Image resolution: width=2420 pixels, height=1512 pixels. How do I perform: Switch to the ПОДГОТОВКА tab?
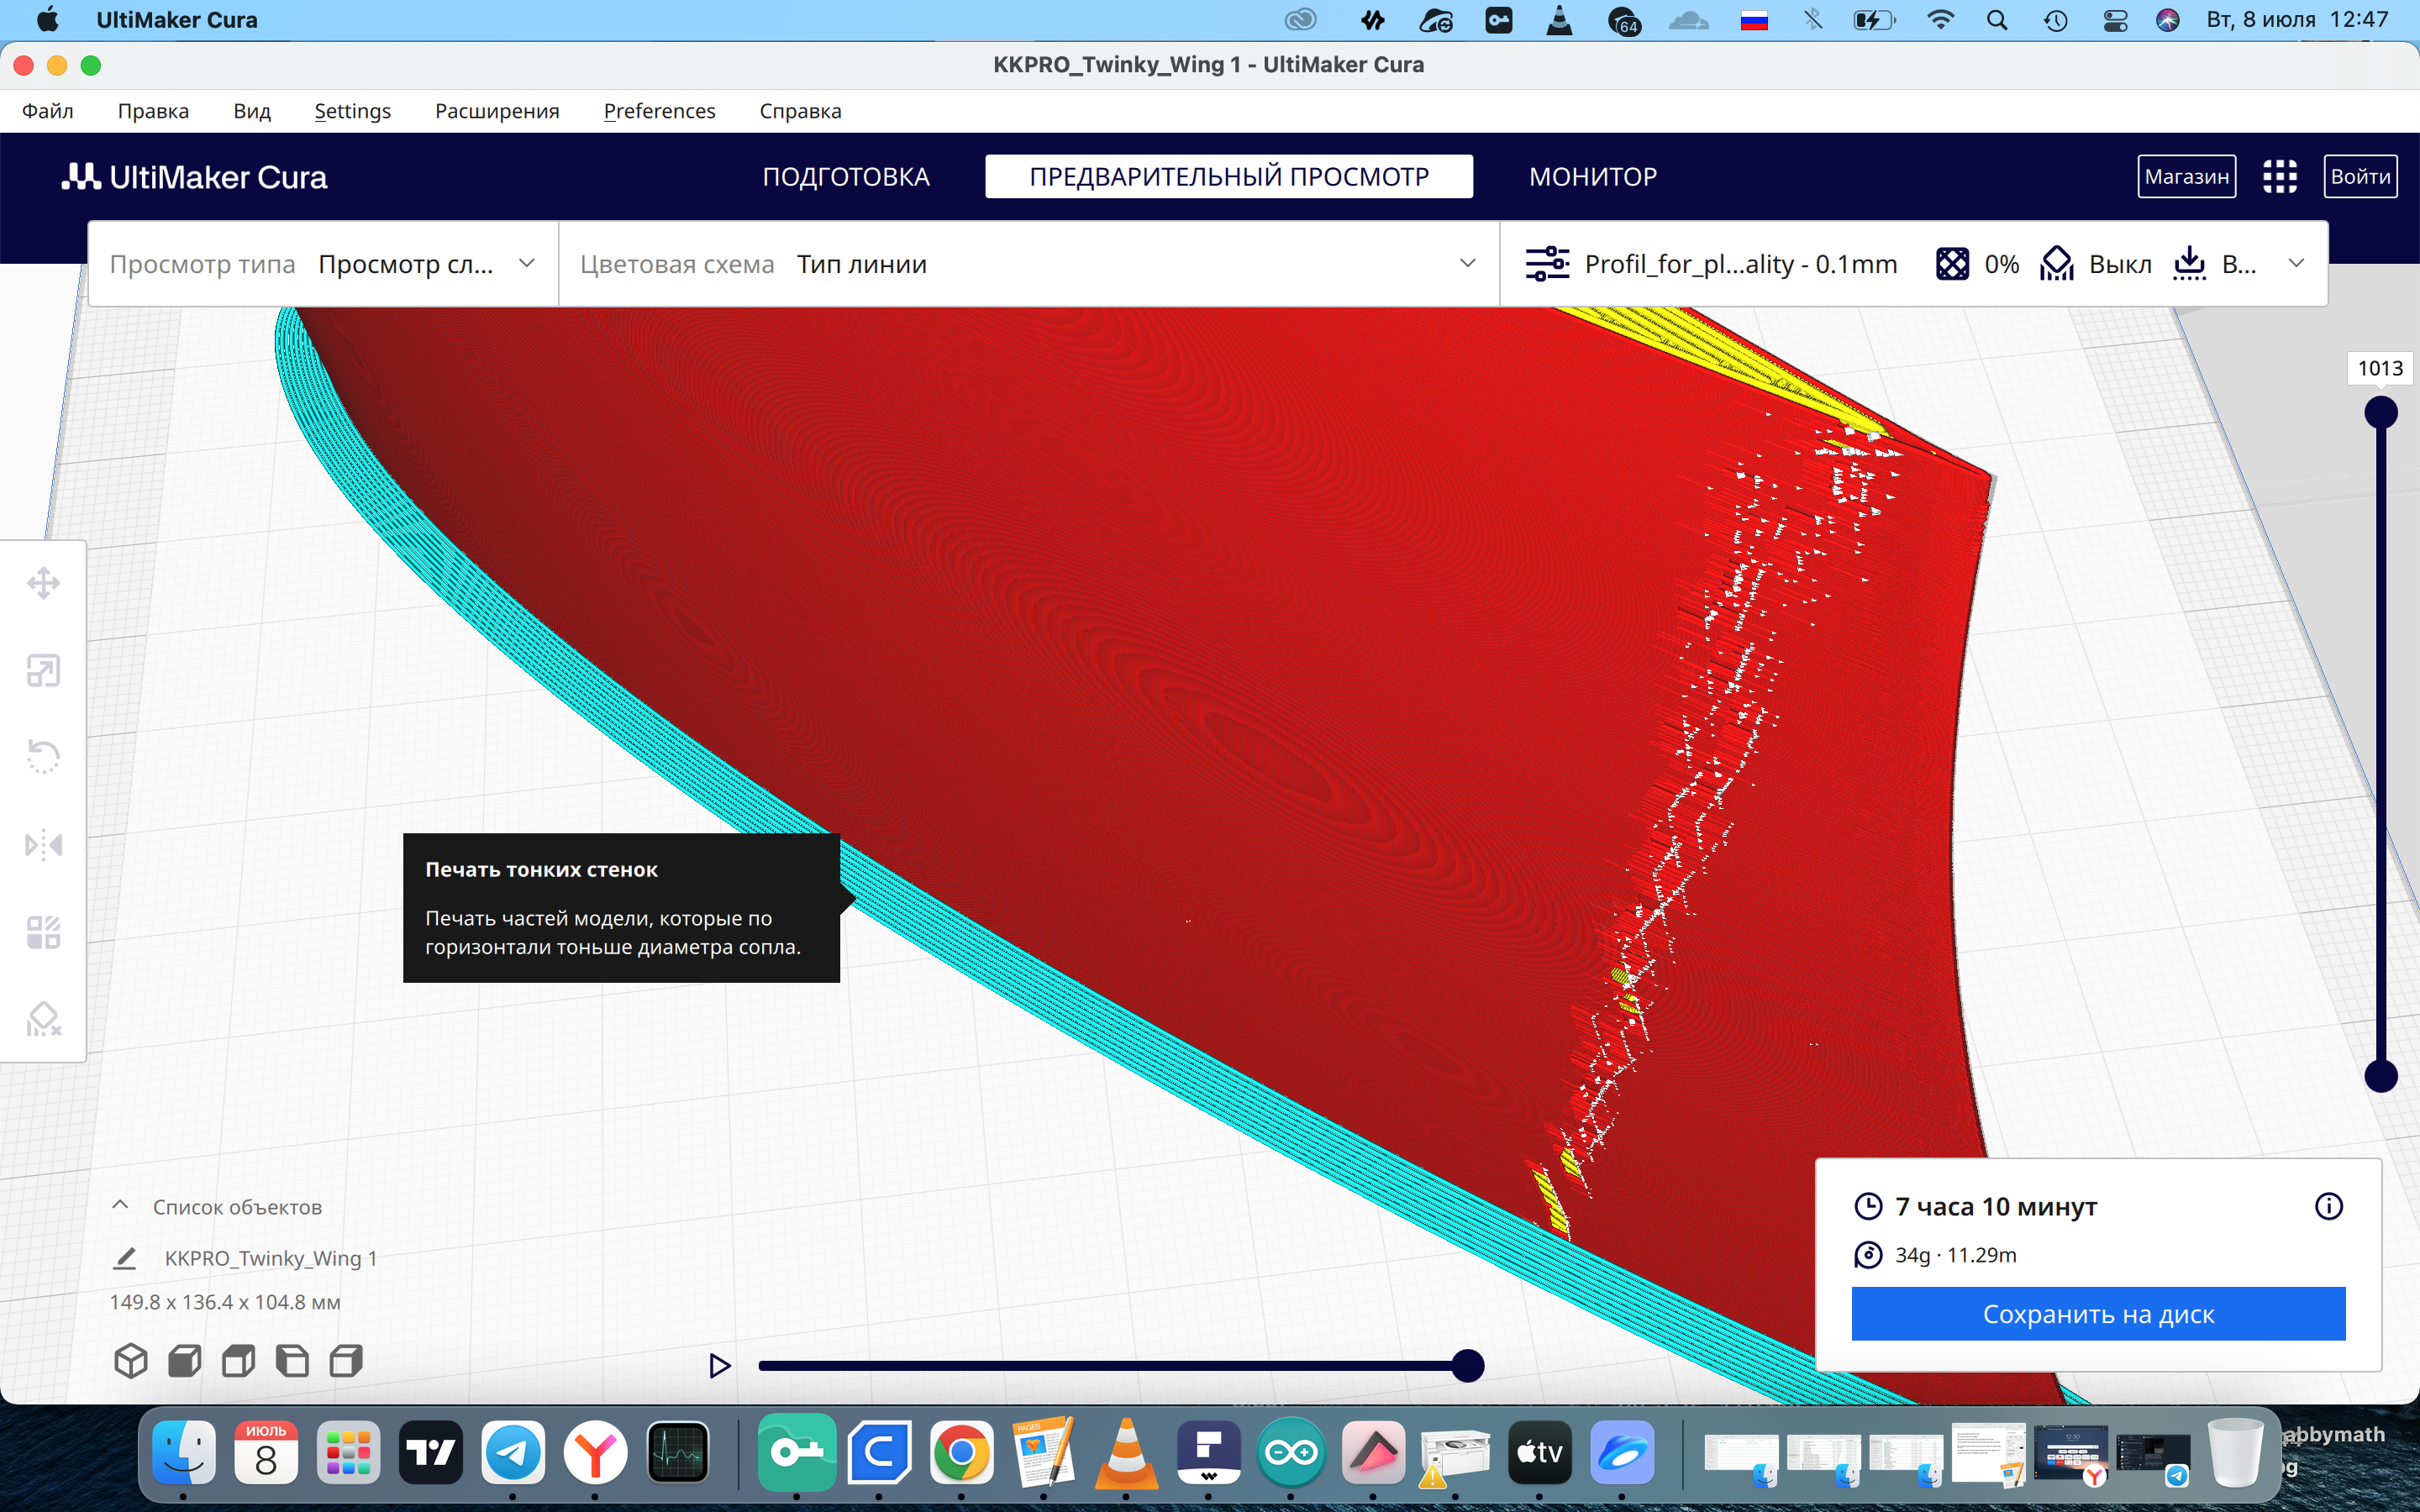pos(845,177)
